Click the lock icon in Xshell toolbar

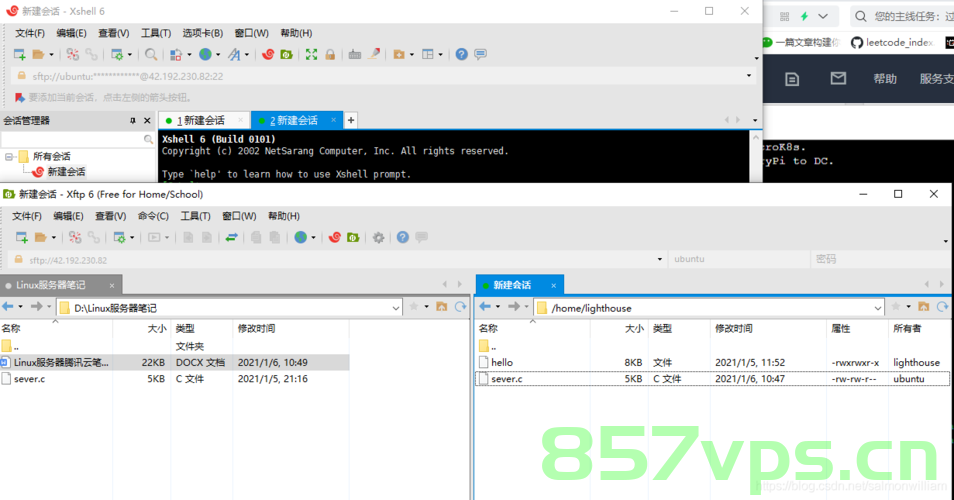pyautogui.click(x=330, y=55)
